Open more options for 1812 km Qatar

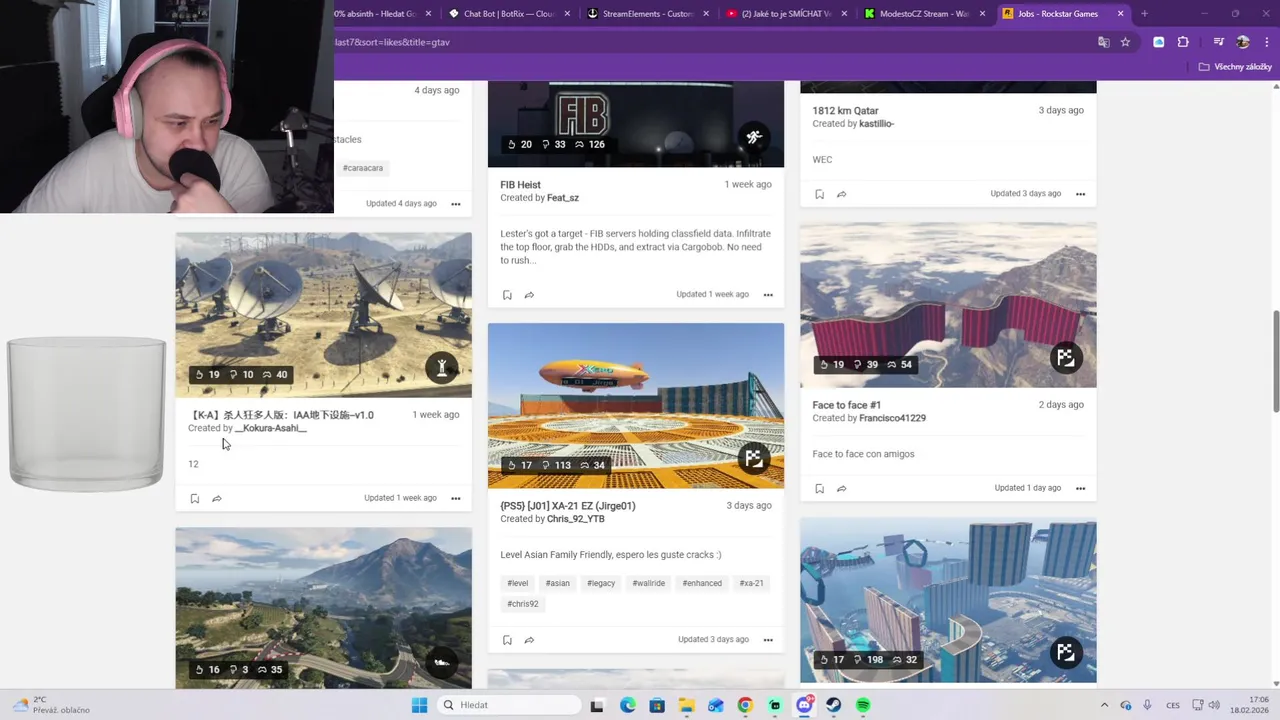(1080, 194)
